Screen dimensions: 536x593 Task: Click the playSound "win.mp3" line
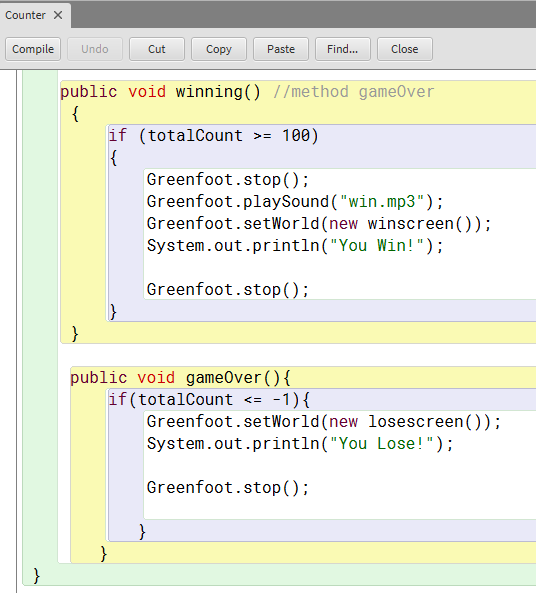[295, 202]
